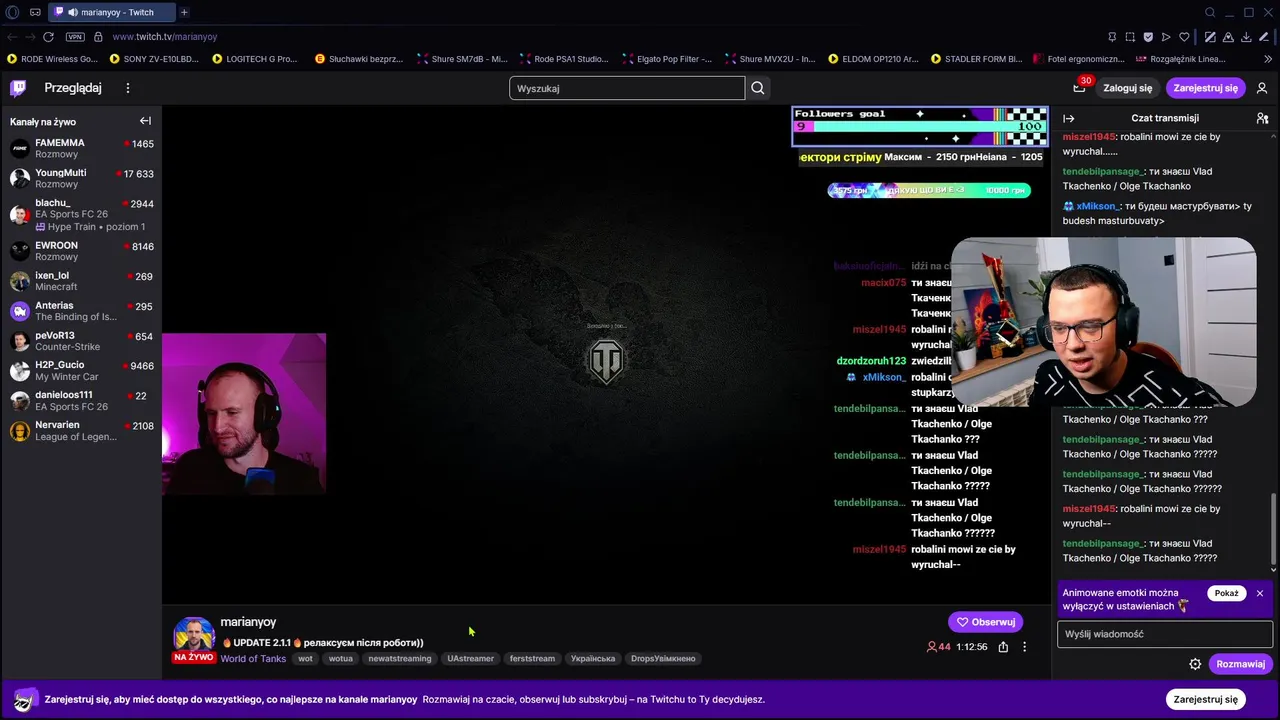Click the DropsУвімкнено tag
The width and height of the screenshot is (1280, 720).
(x=663, y=659)
